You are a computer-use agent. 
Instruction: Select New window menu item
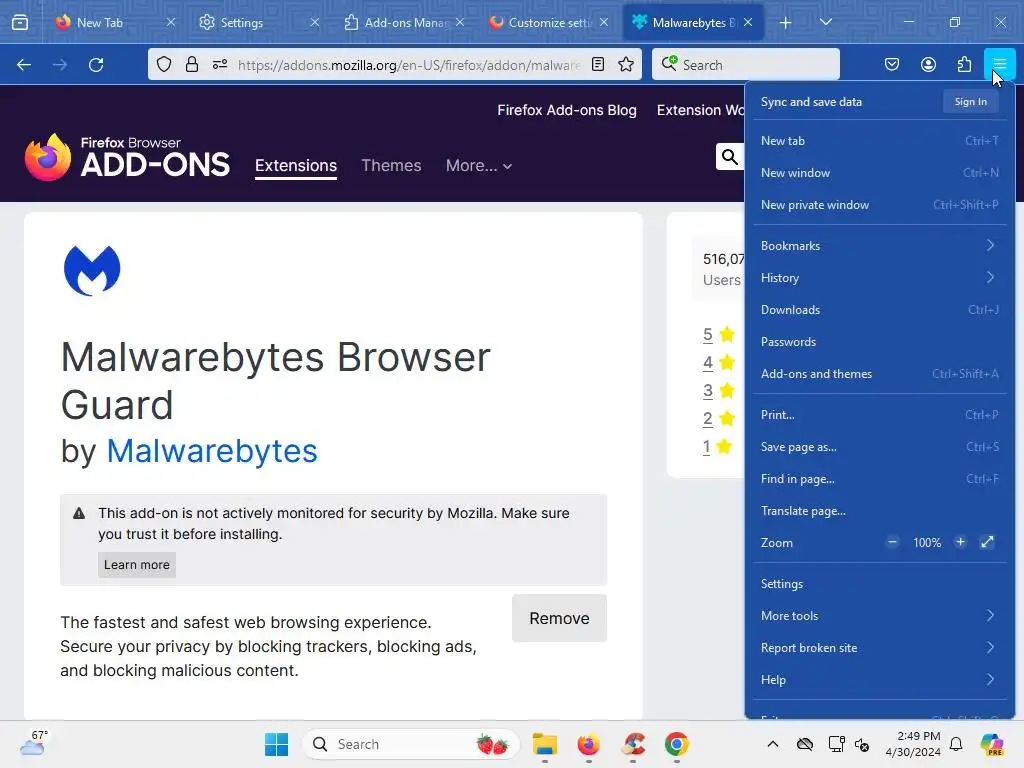coord(879,172)
